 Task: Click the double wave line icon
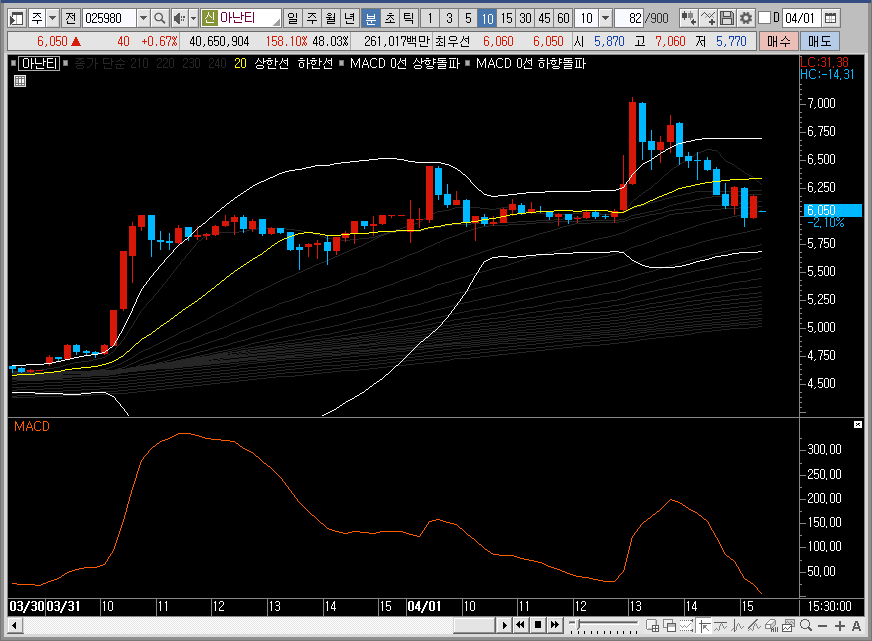(x=721, y=626)
